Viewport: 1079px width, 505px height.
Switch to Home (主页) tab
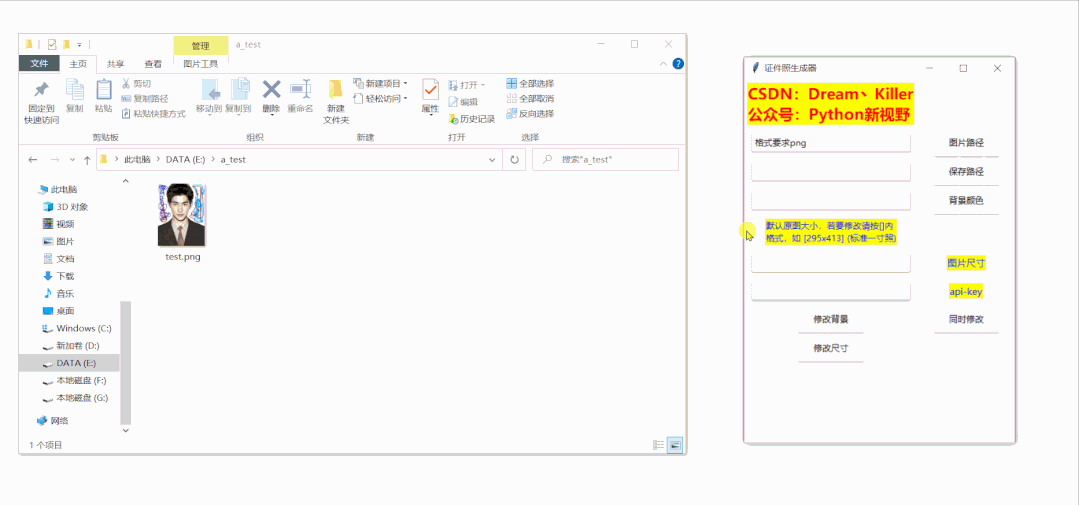[78, 64]
